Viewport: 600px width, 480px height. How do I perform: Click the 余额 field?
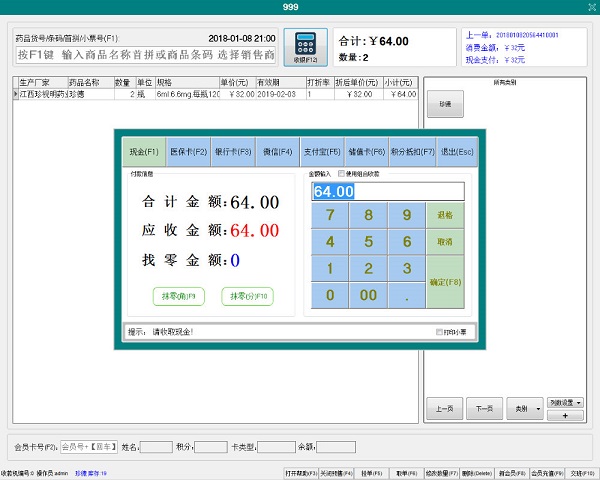(336, 447)
